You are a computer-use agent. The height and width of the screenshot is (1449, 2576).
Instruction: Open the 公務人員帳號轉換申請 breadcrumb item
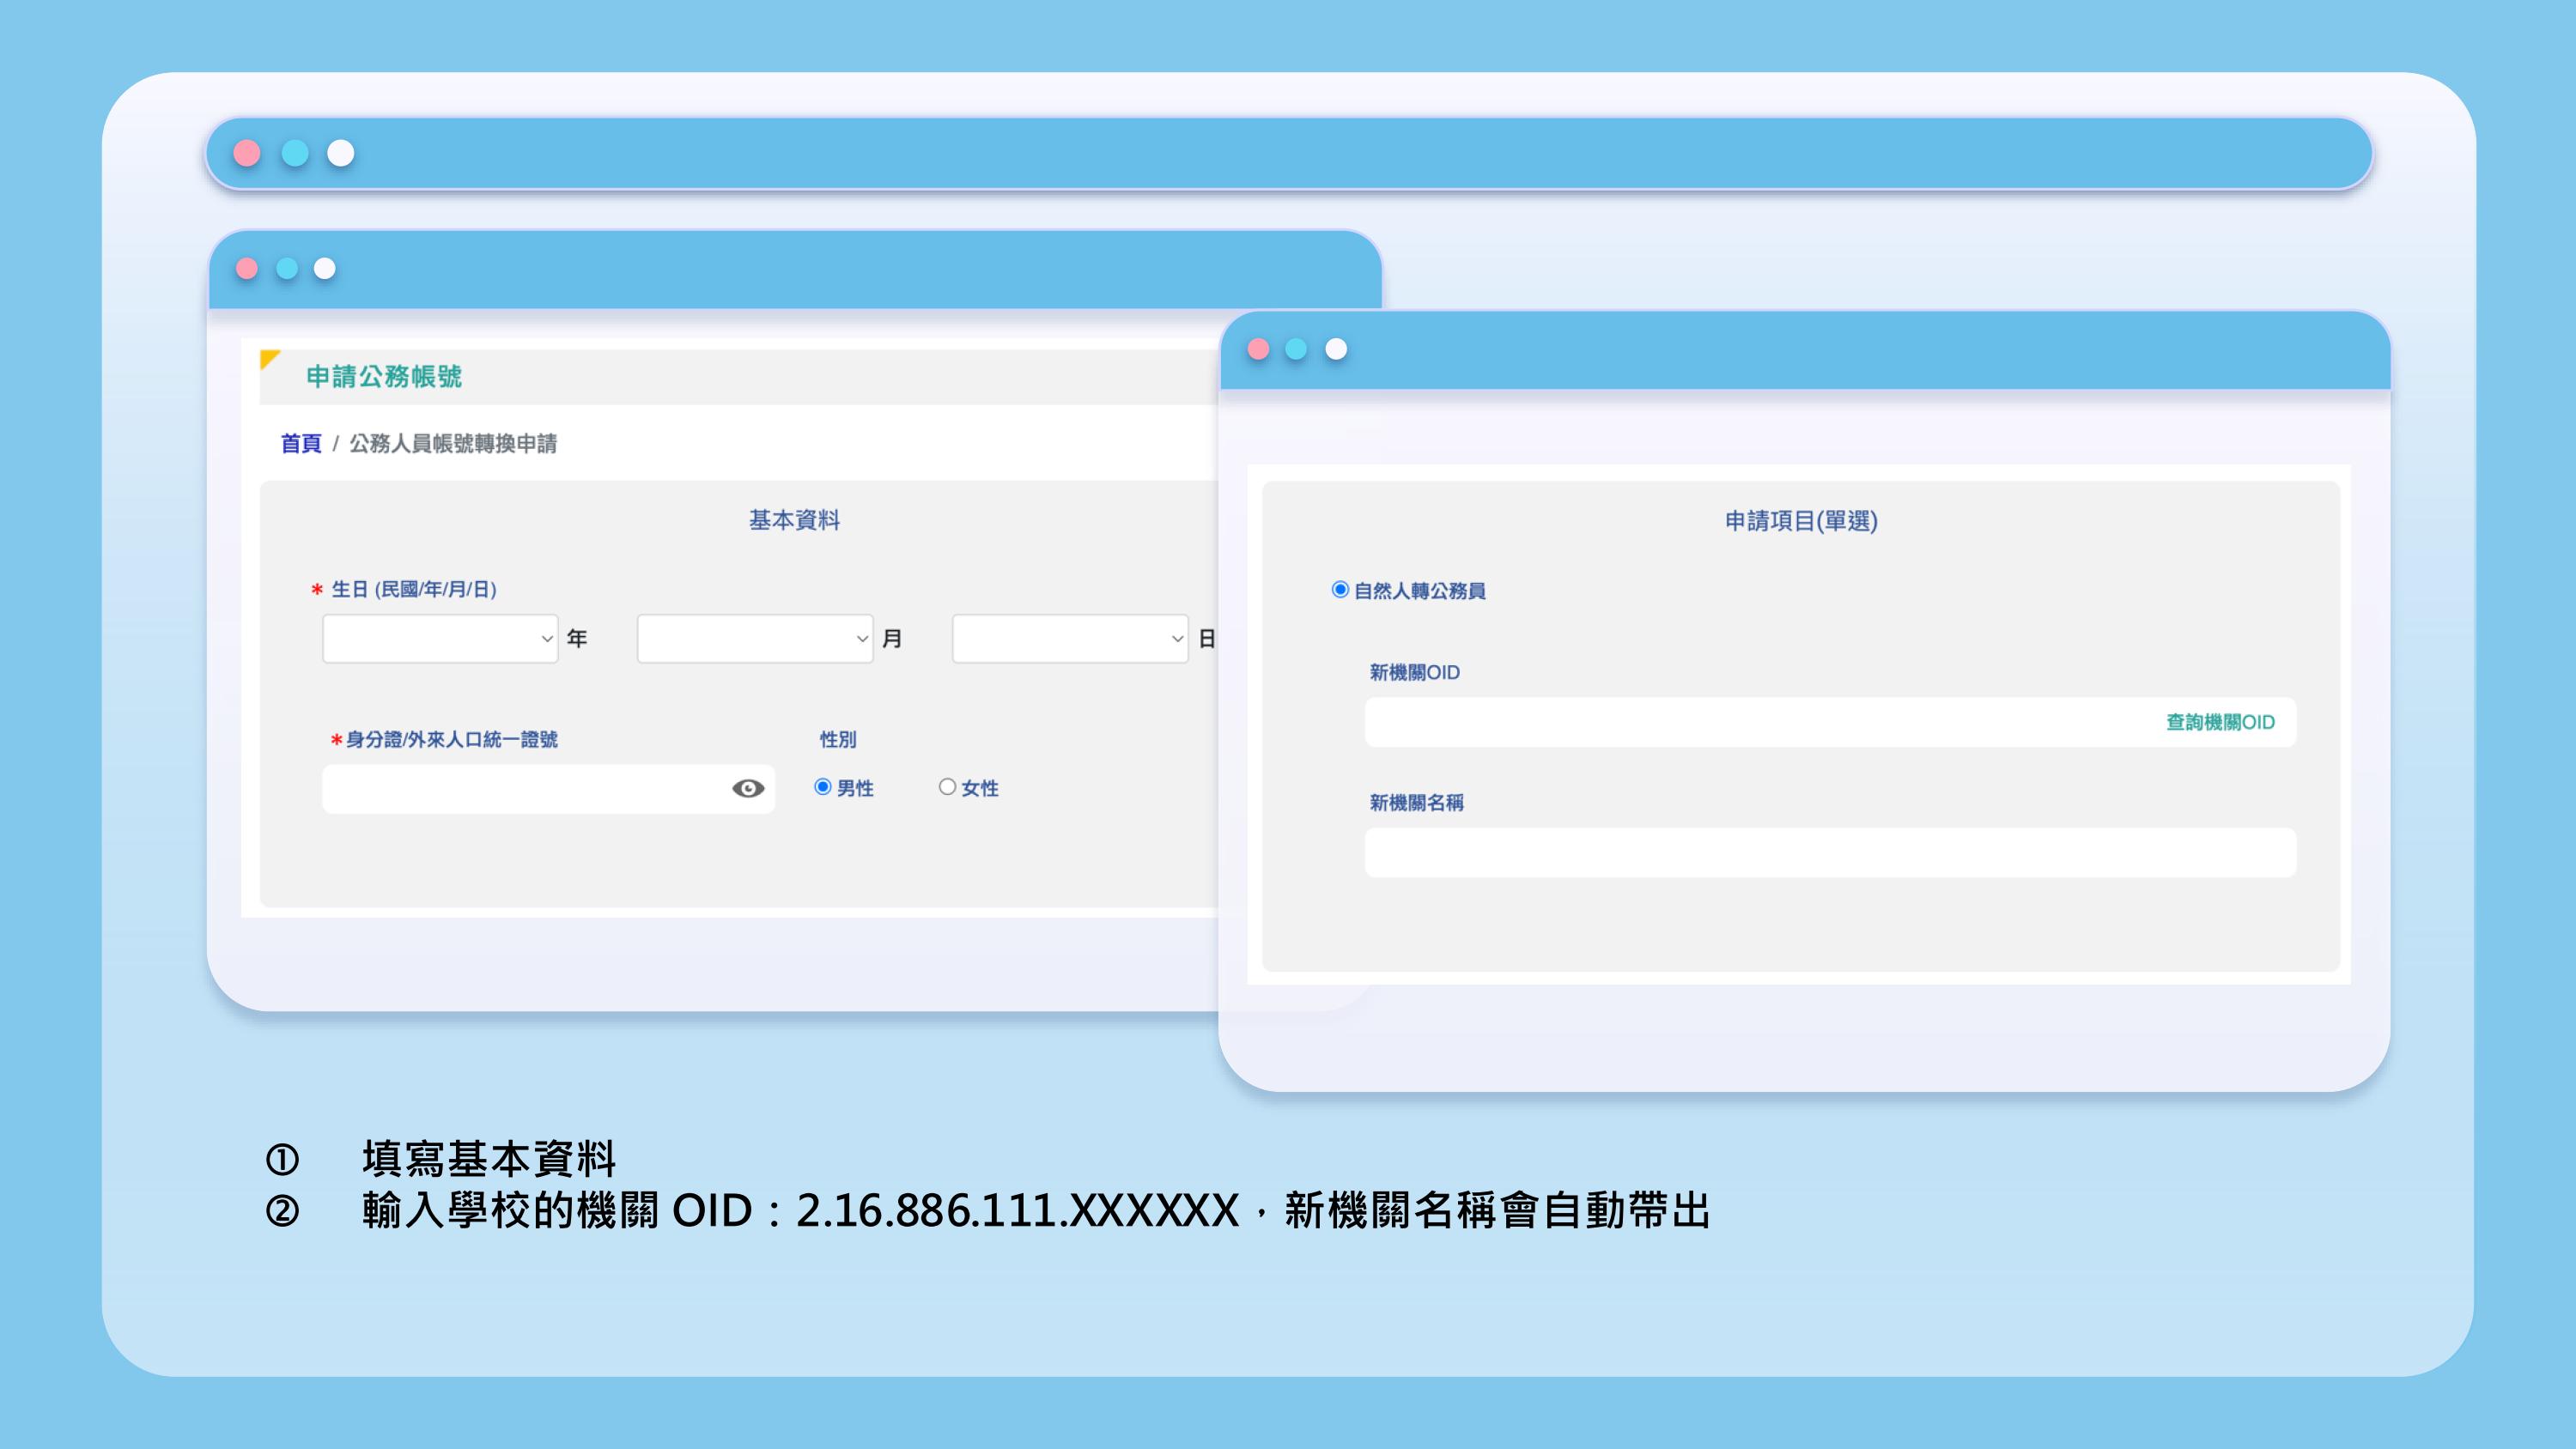455,445
